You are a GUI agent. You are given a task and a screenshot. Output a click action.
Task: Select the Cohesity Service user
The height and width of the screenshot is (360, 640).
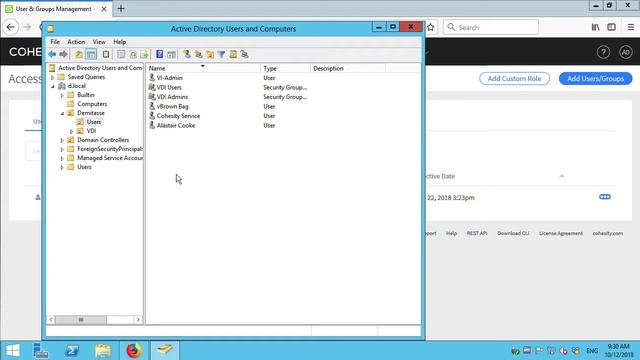pos(178,116)
